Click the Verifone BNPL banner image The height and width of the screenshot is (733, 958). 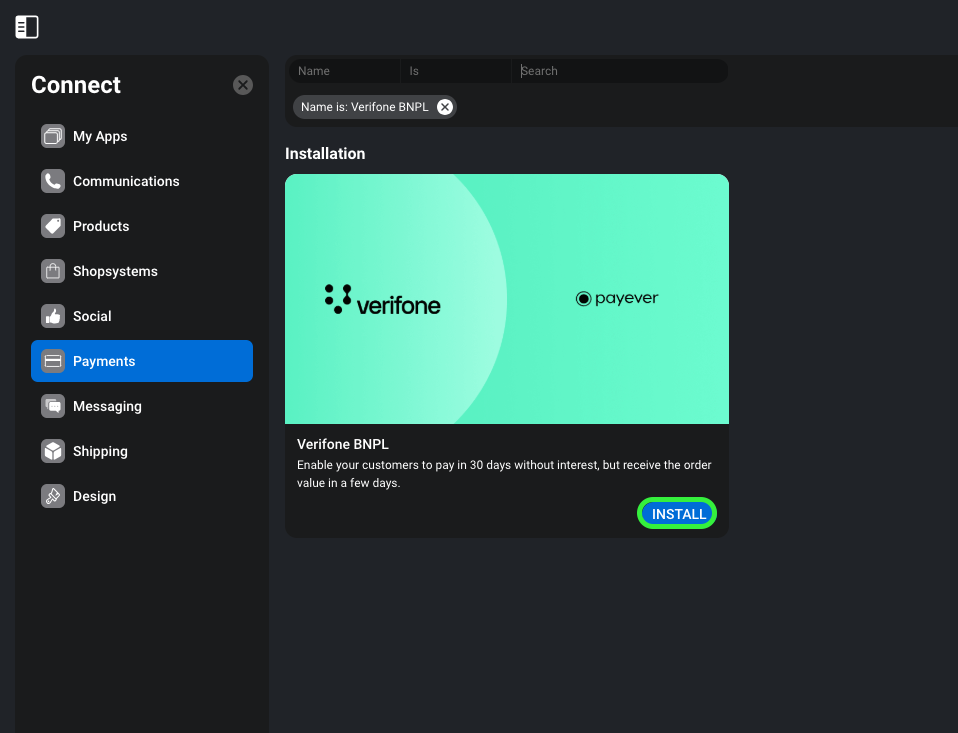click(506, 299)
